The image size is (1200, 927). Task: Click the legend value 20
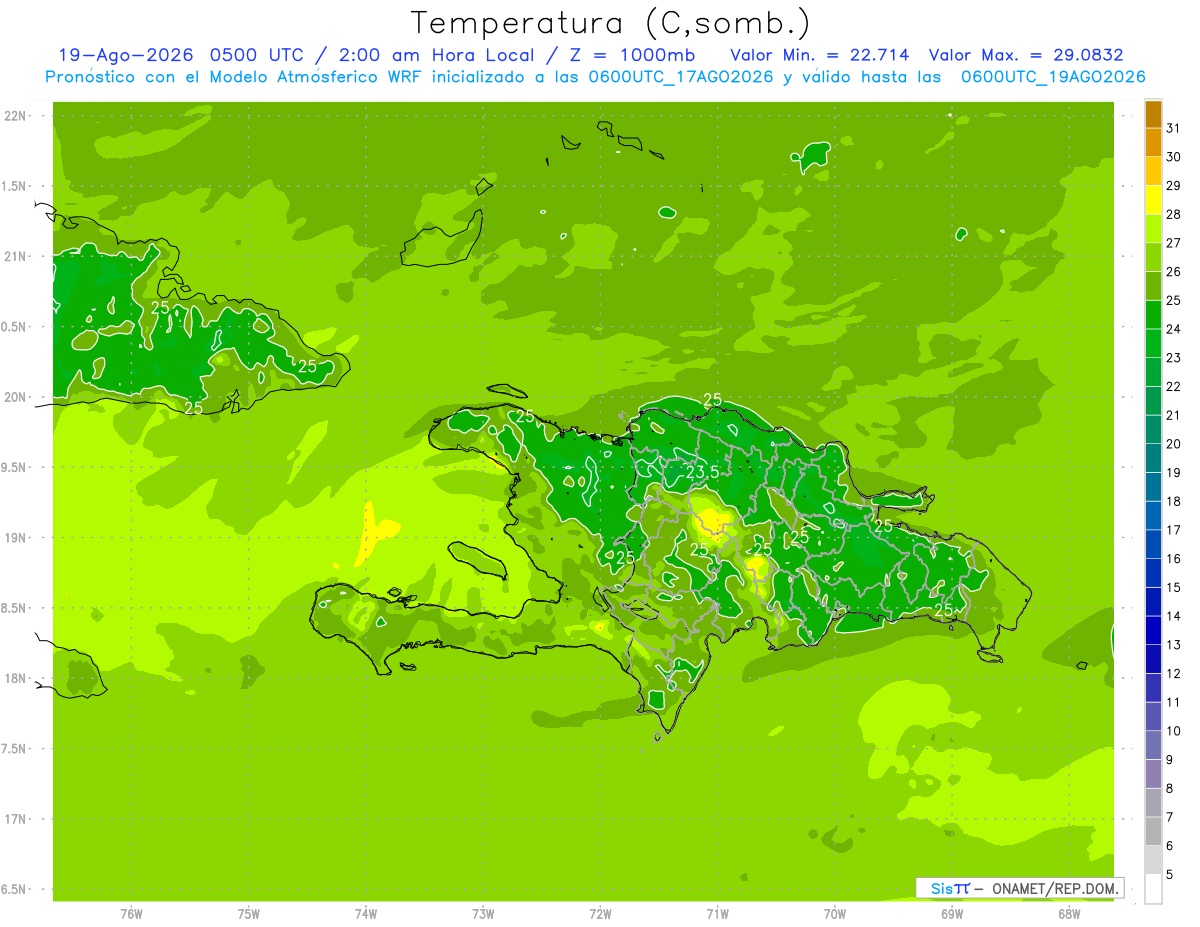point(1174,444)
